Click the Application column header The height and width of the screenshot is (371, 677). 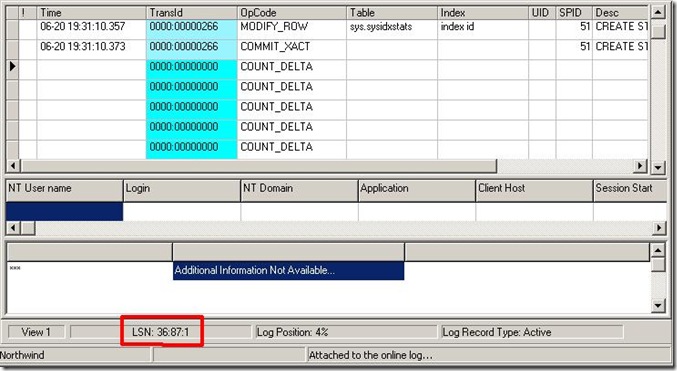(417, 190)
